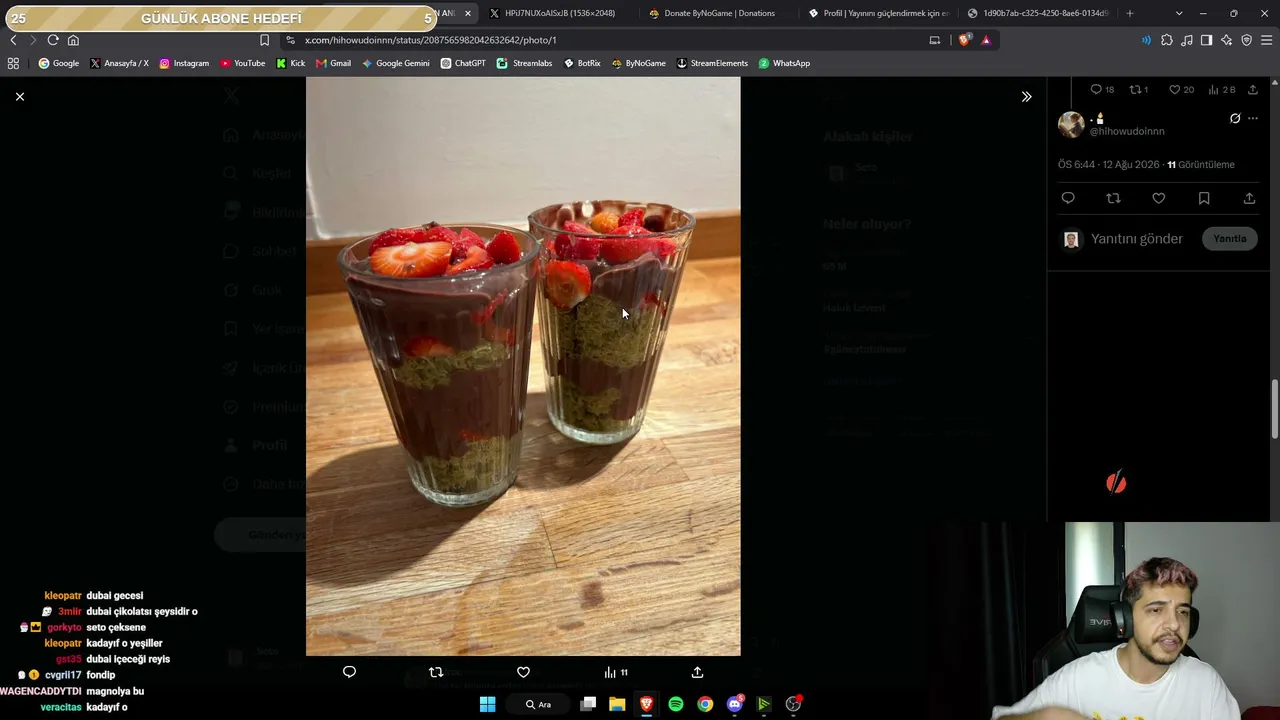Click the x.com URL in the address bar

coord(430,40)
